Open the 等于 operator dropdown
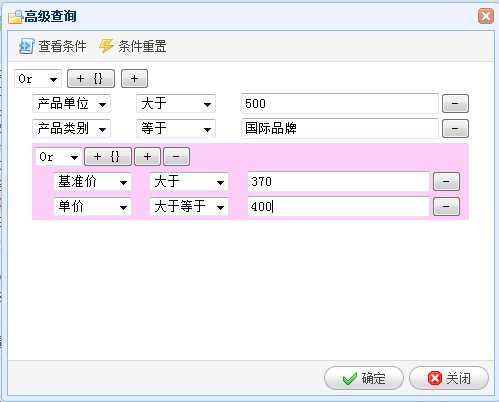This screenshot has width=499, height=402. click(176, 129)
